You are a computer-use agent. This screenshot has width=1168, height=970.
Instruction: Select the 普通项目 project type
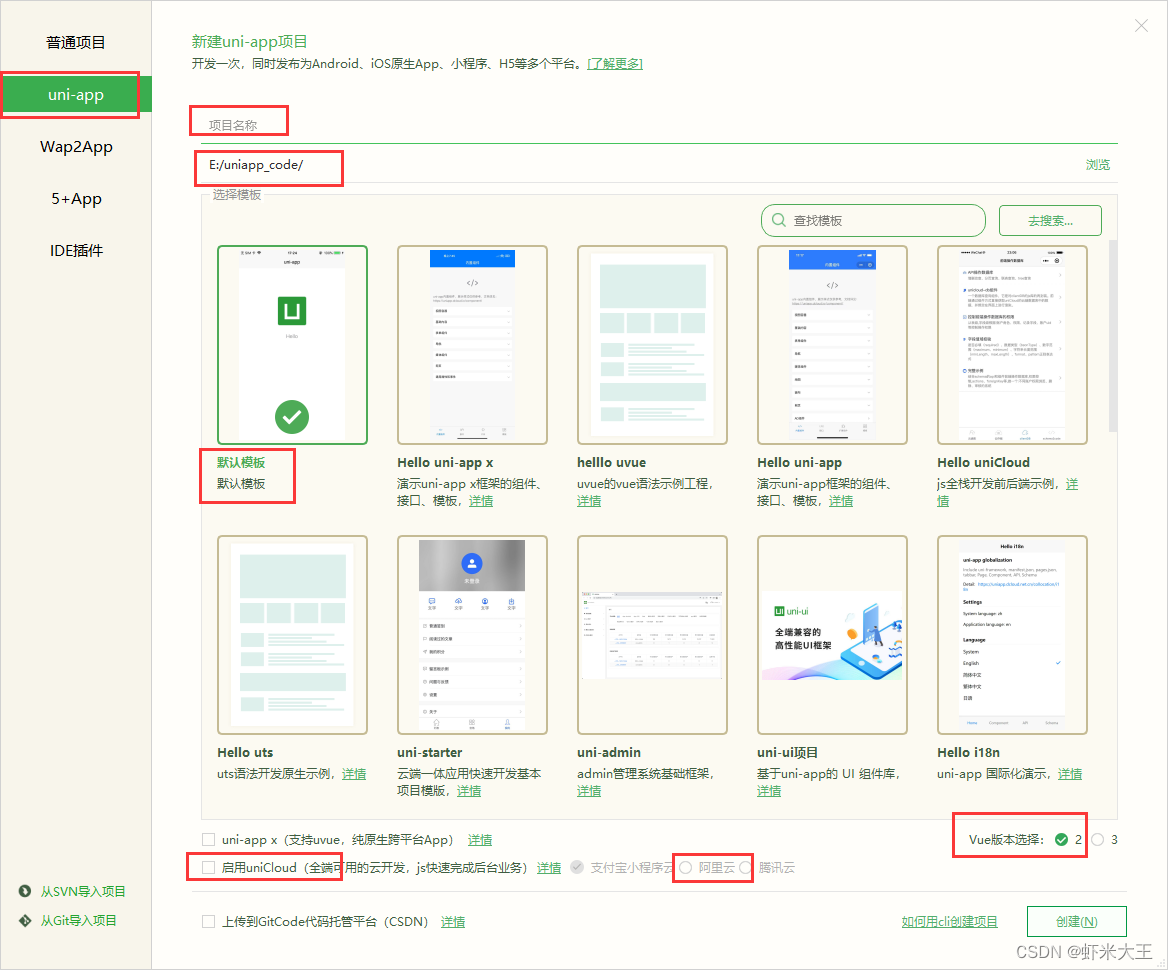tap(75, 42)
